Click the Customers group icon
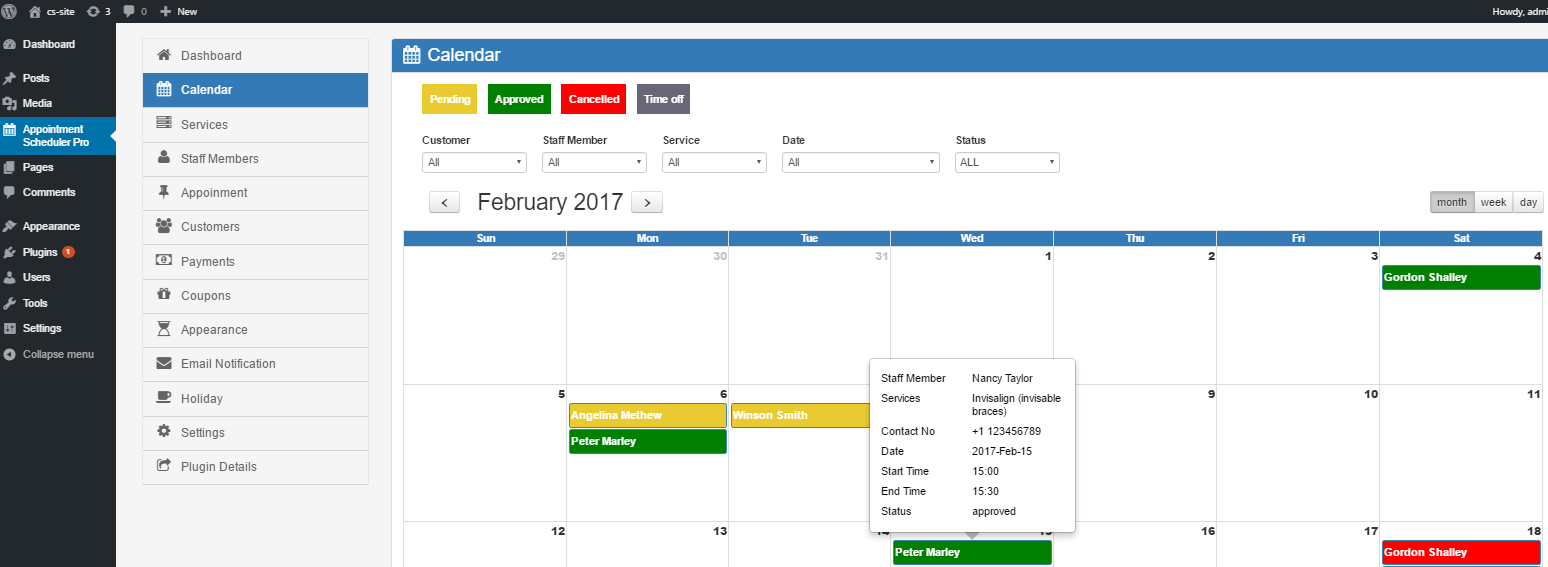Viewport: 1548px width, 567px height. pos(164,226)
